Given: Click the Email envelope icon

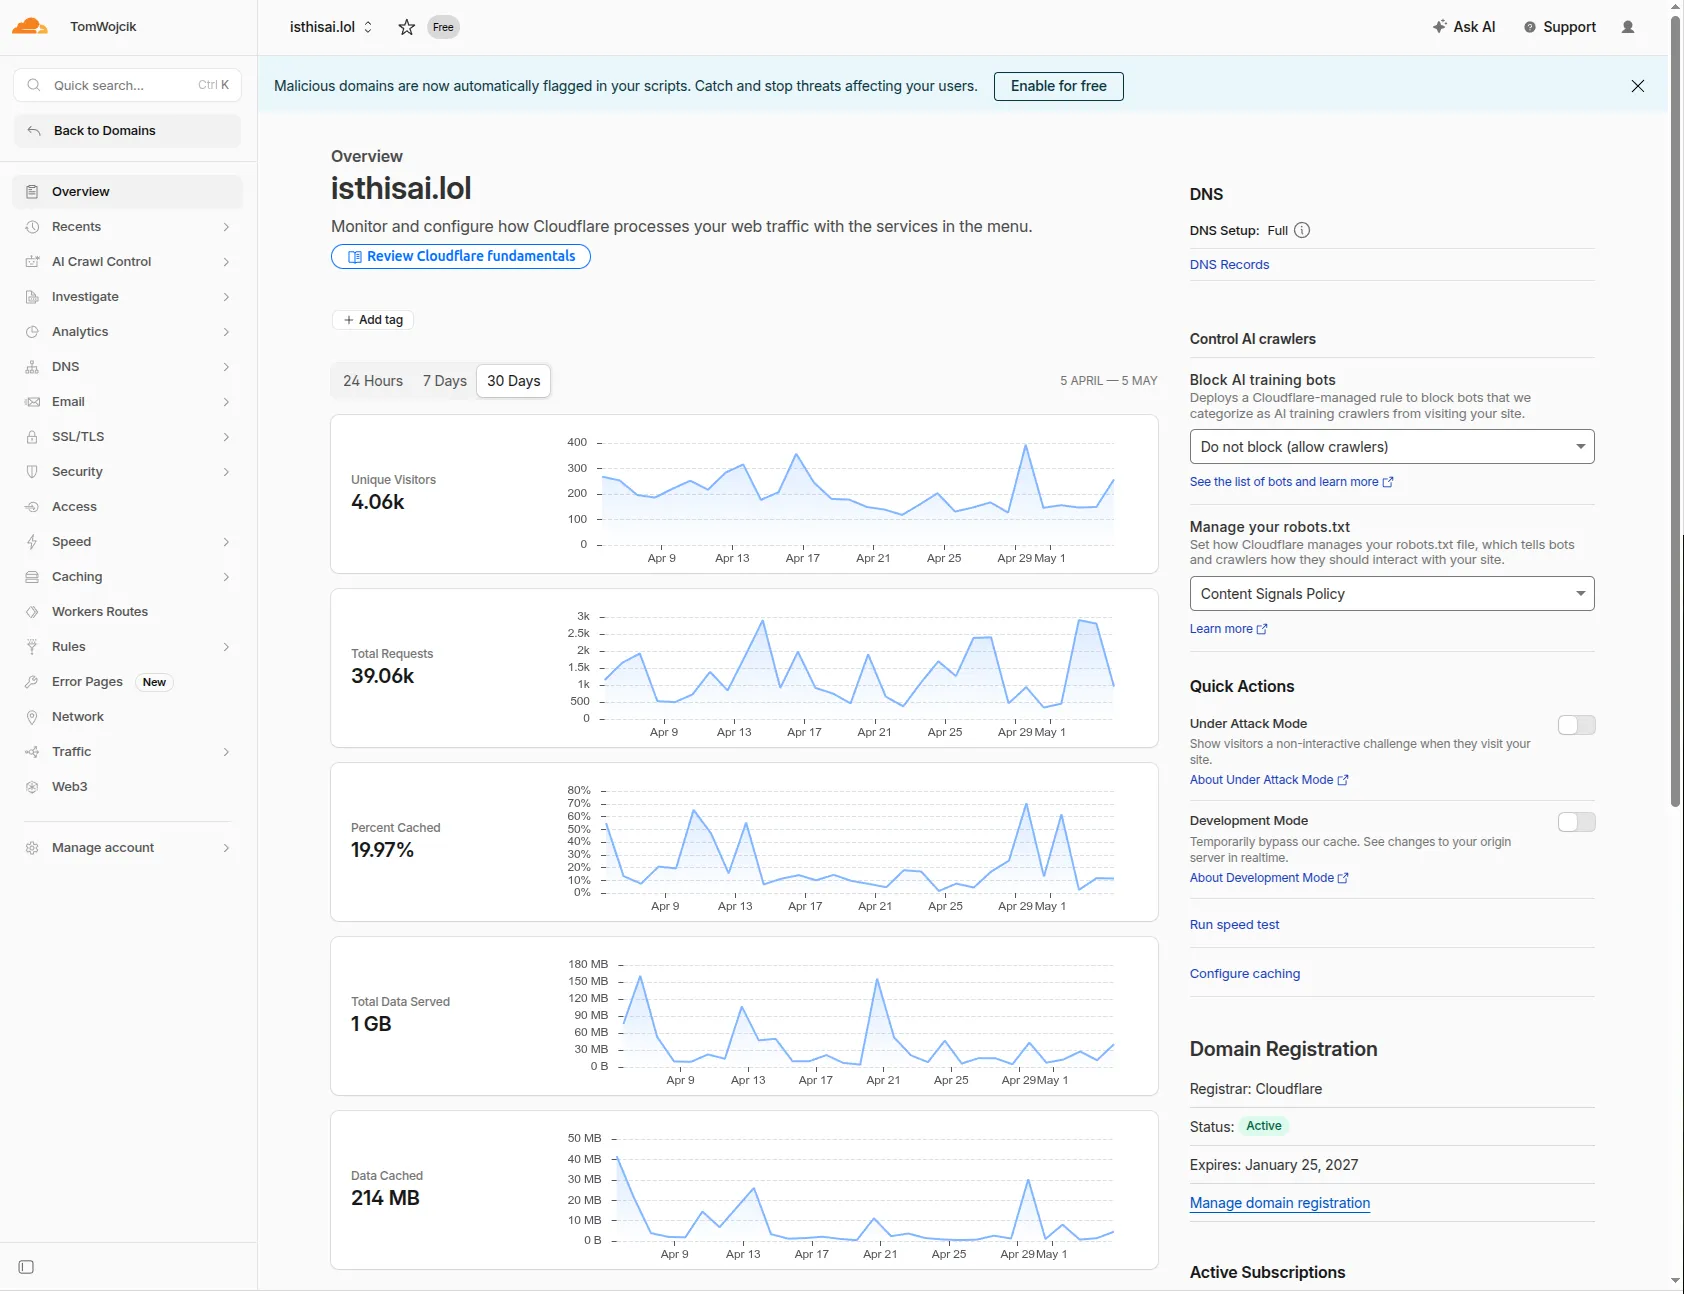Looking at the screenshot, I should pos(32,402).
